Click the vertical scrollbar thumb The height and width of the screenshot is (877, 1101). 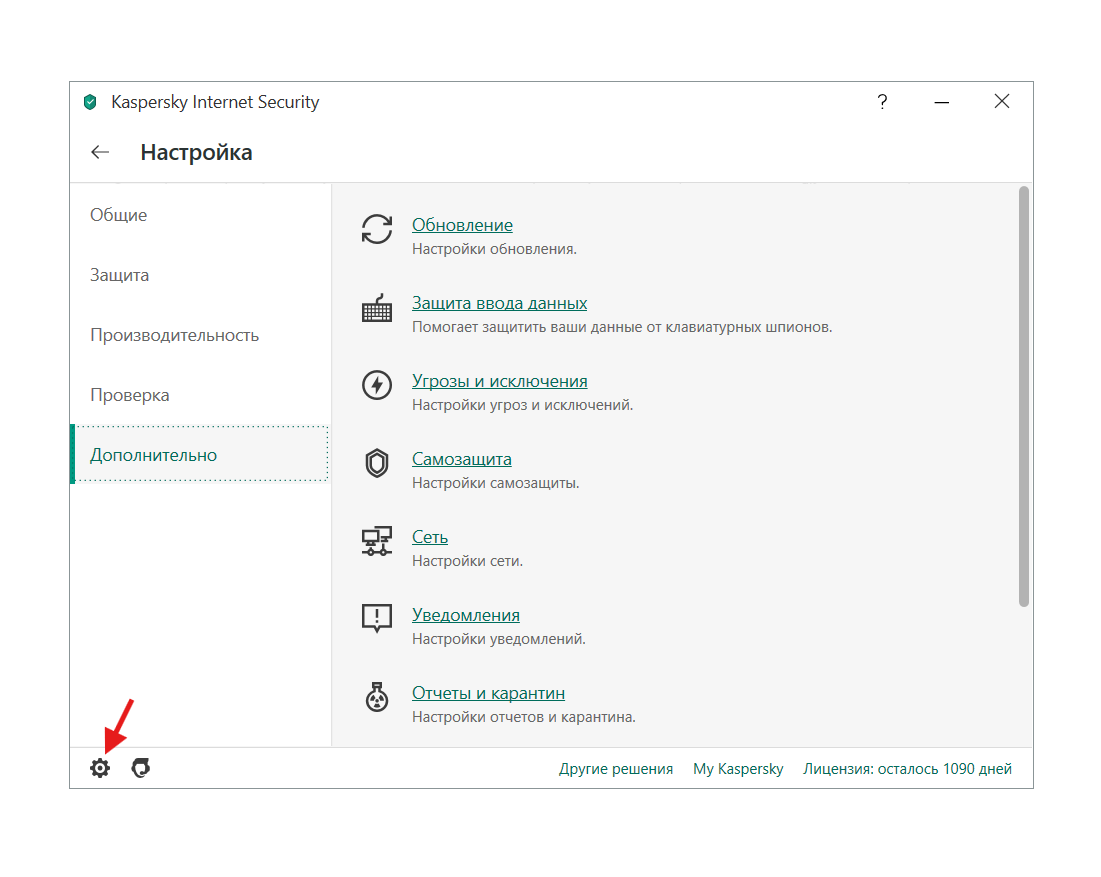click(x=1024, y=397)
